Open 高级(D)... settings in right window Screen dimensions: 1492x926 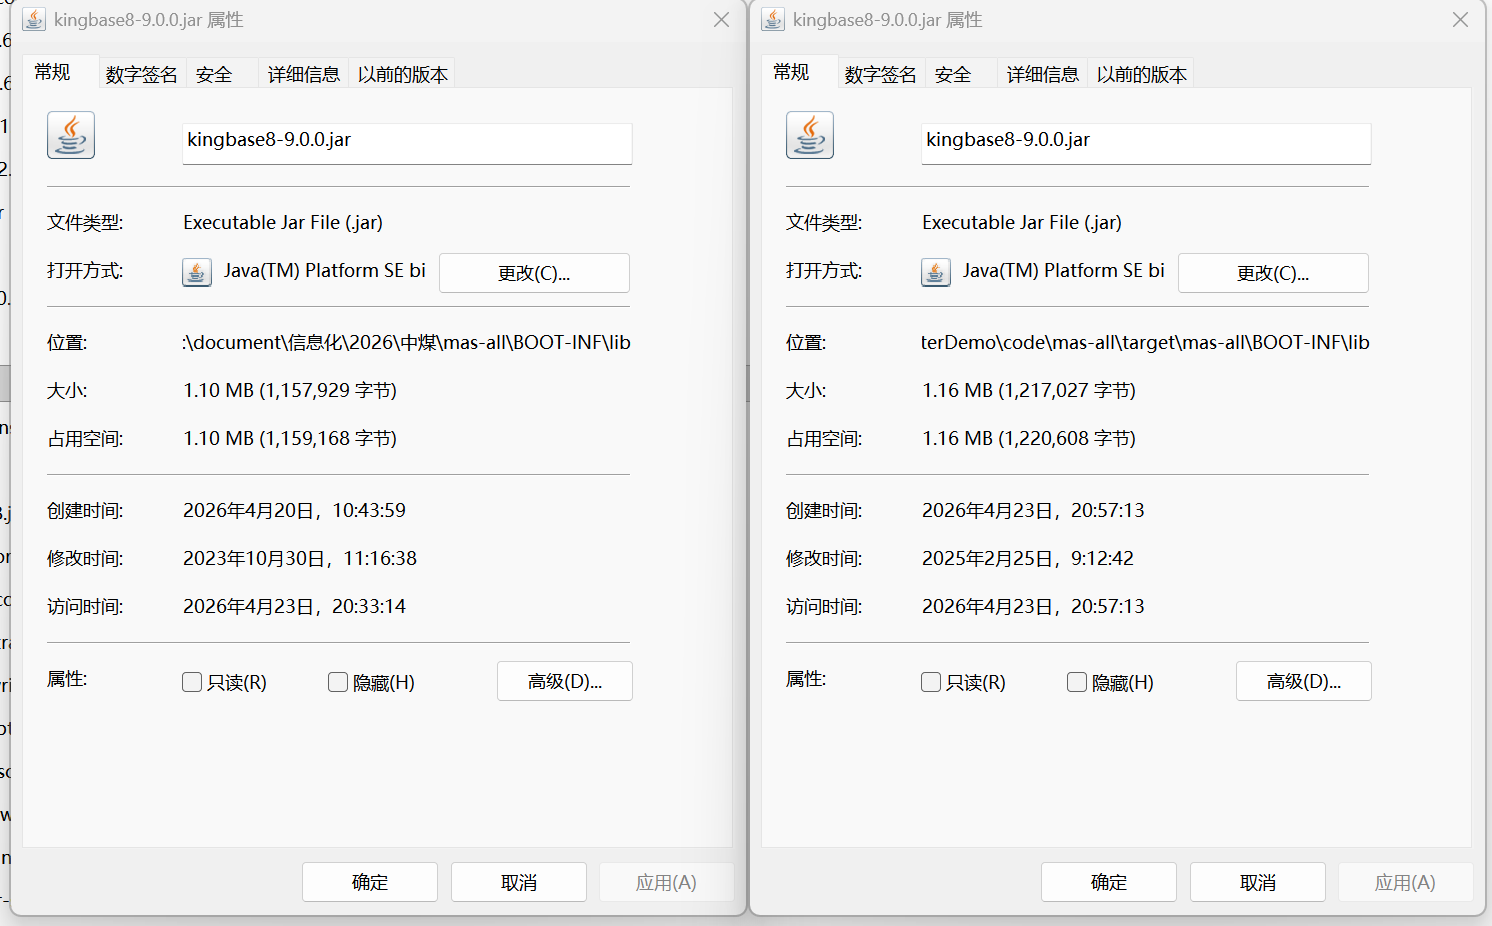(1304, 681)
